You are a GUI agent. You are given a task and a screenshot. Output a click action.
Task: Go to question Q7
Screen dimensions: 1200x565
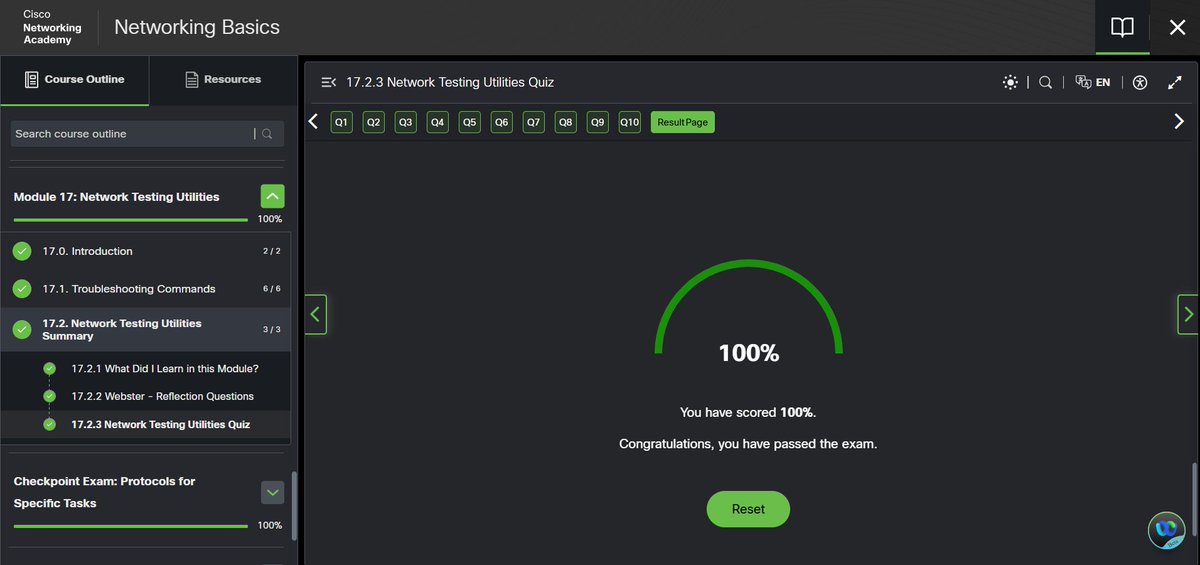pyautogui.click(x=533, y=122)
